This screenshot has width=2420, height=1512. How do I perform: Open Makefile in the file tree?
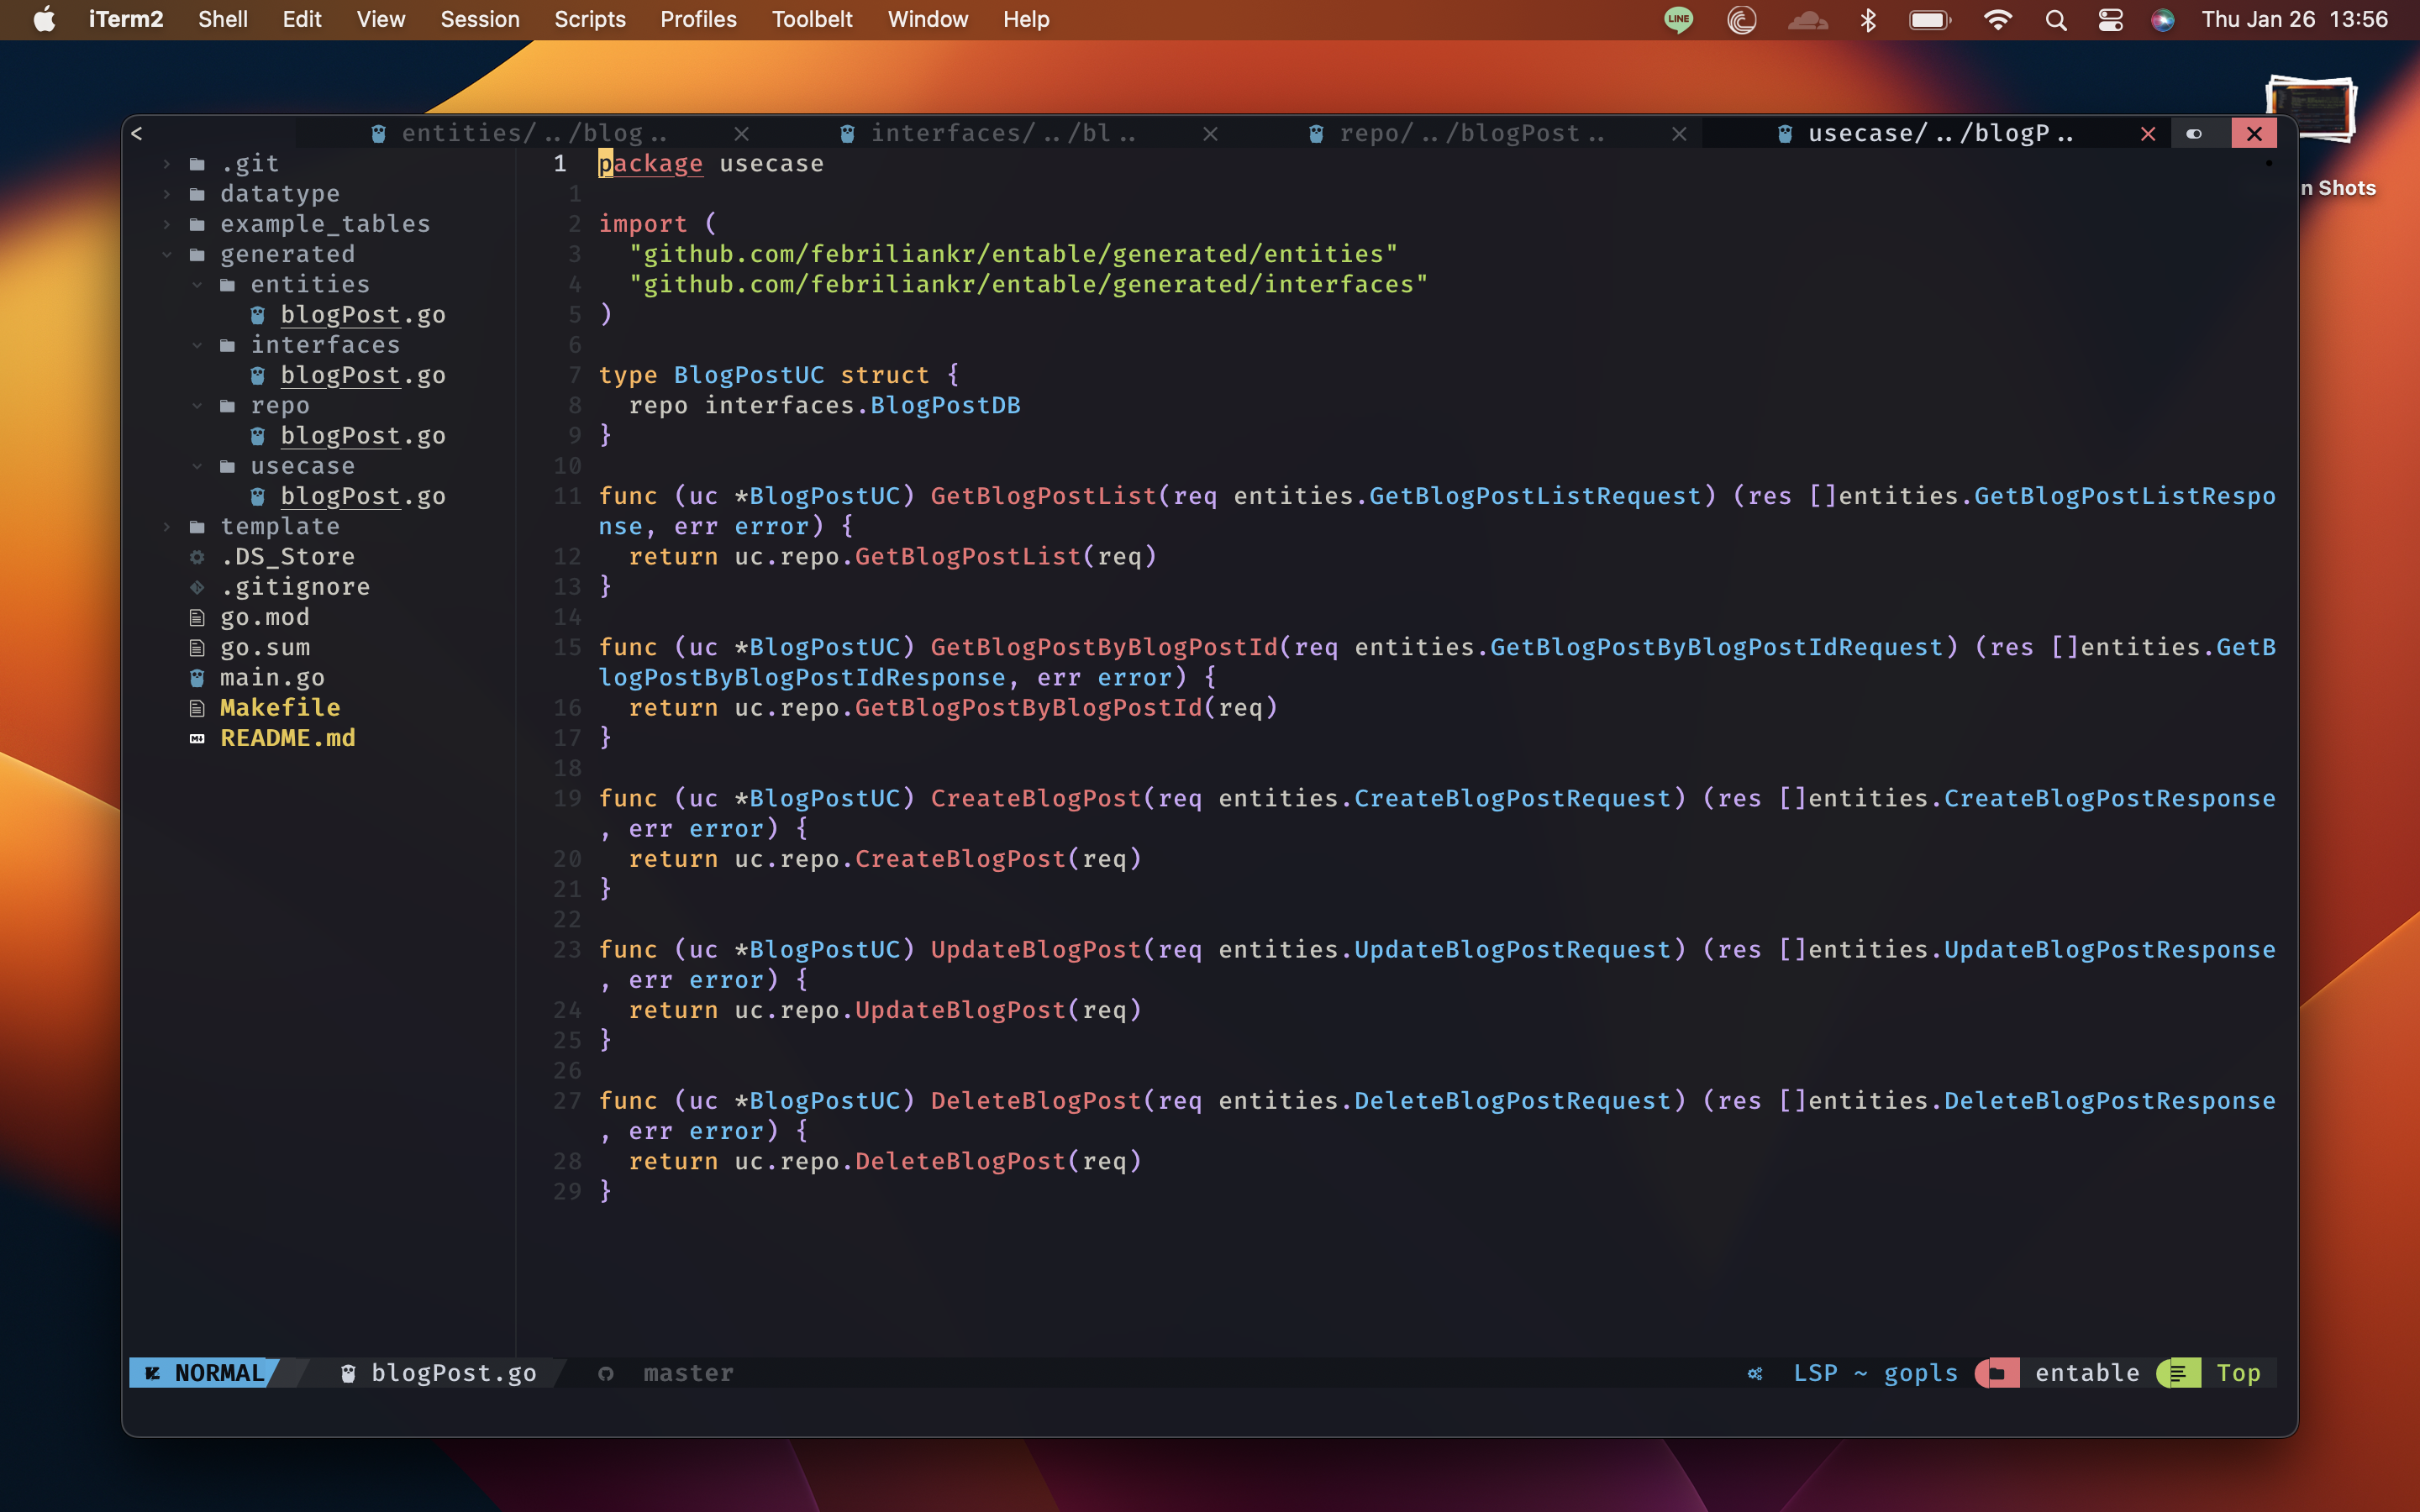click(280, 708)
